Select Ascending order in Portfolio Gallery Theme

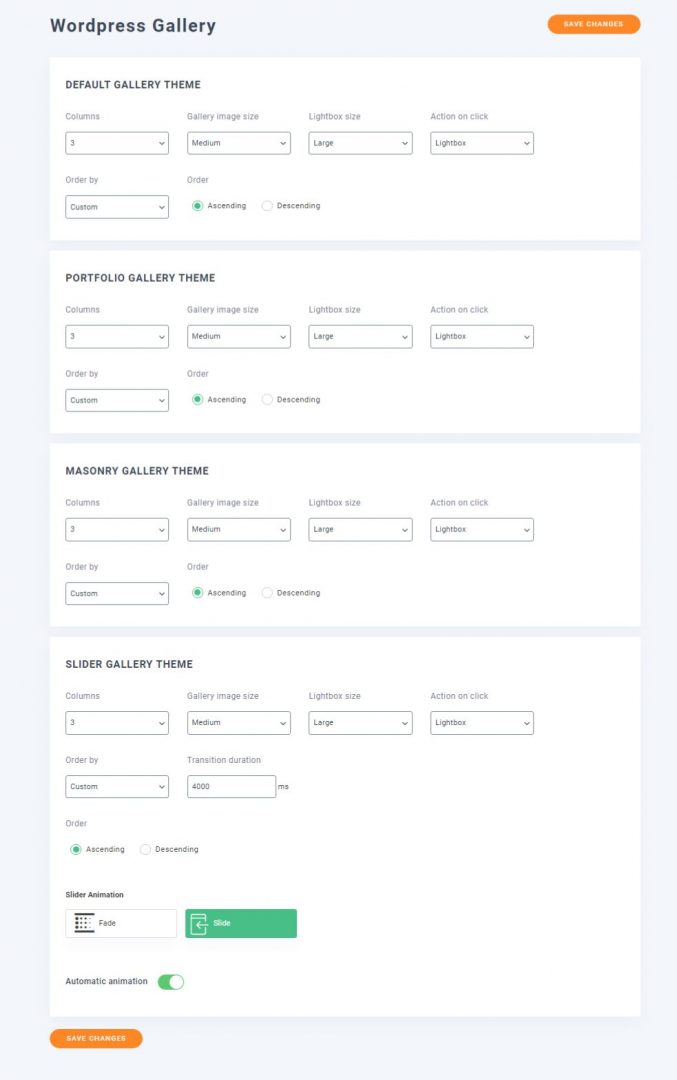[x=198, y=399]
